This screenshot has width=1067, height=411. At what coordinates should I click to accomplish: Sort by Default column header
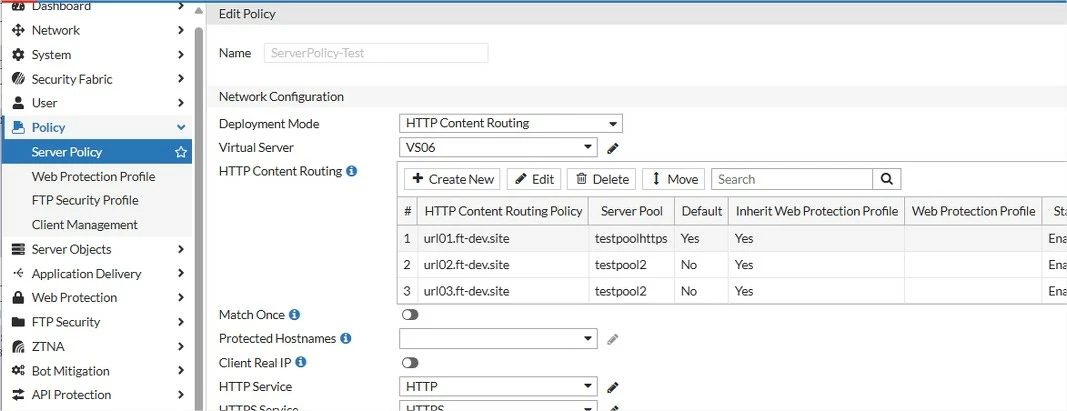(702, 212)
